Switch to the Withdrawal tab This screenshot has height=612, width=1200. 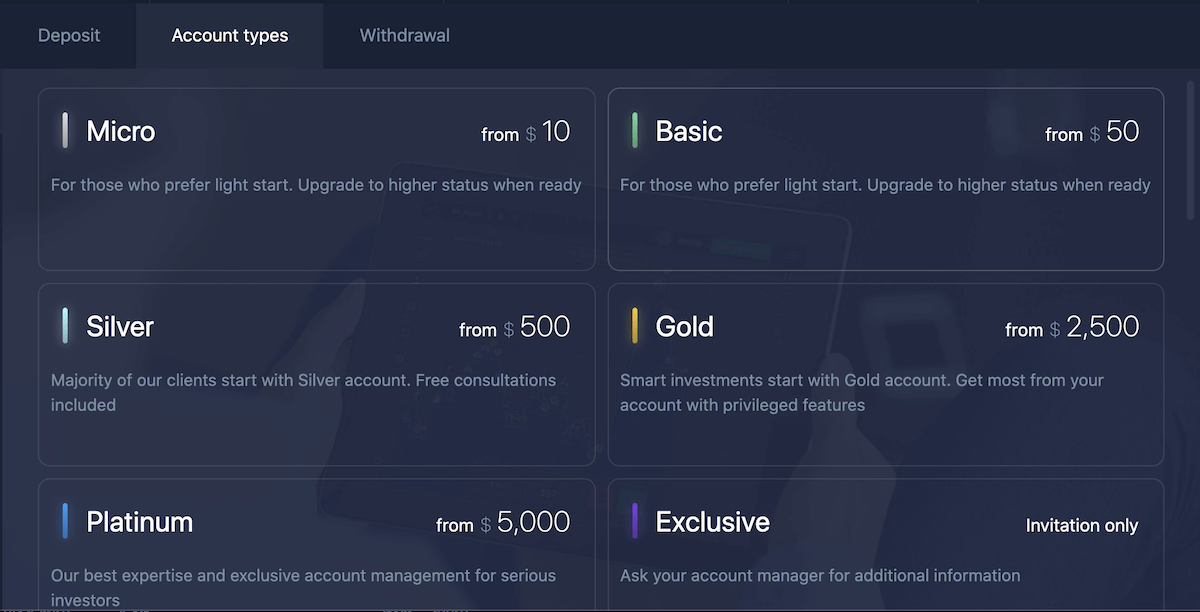(404, 35)
